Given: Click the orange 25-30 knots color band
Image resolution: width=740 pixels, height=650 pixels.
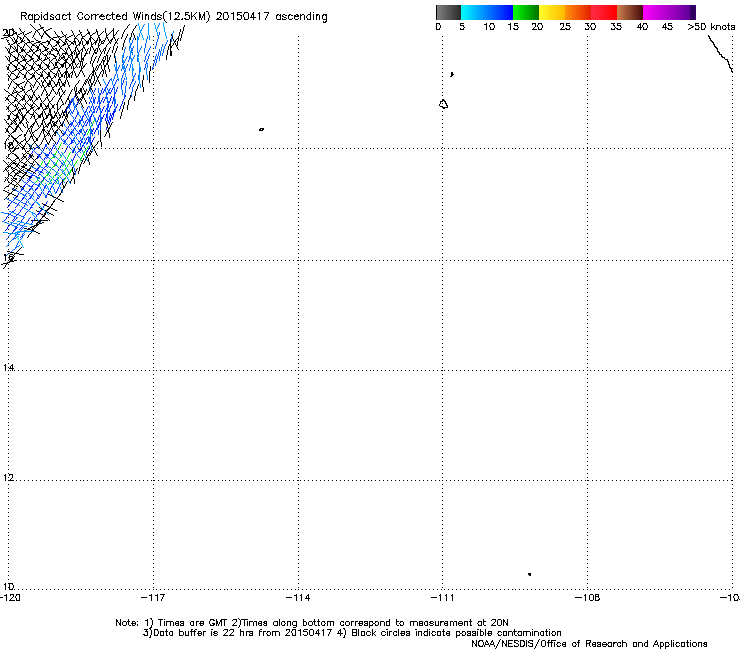Looking at the screenshot, I should pyautogui.click(x=578, y=12).
